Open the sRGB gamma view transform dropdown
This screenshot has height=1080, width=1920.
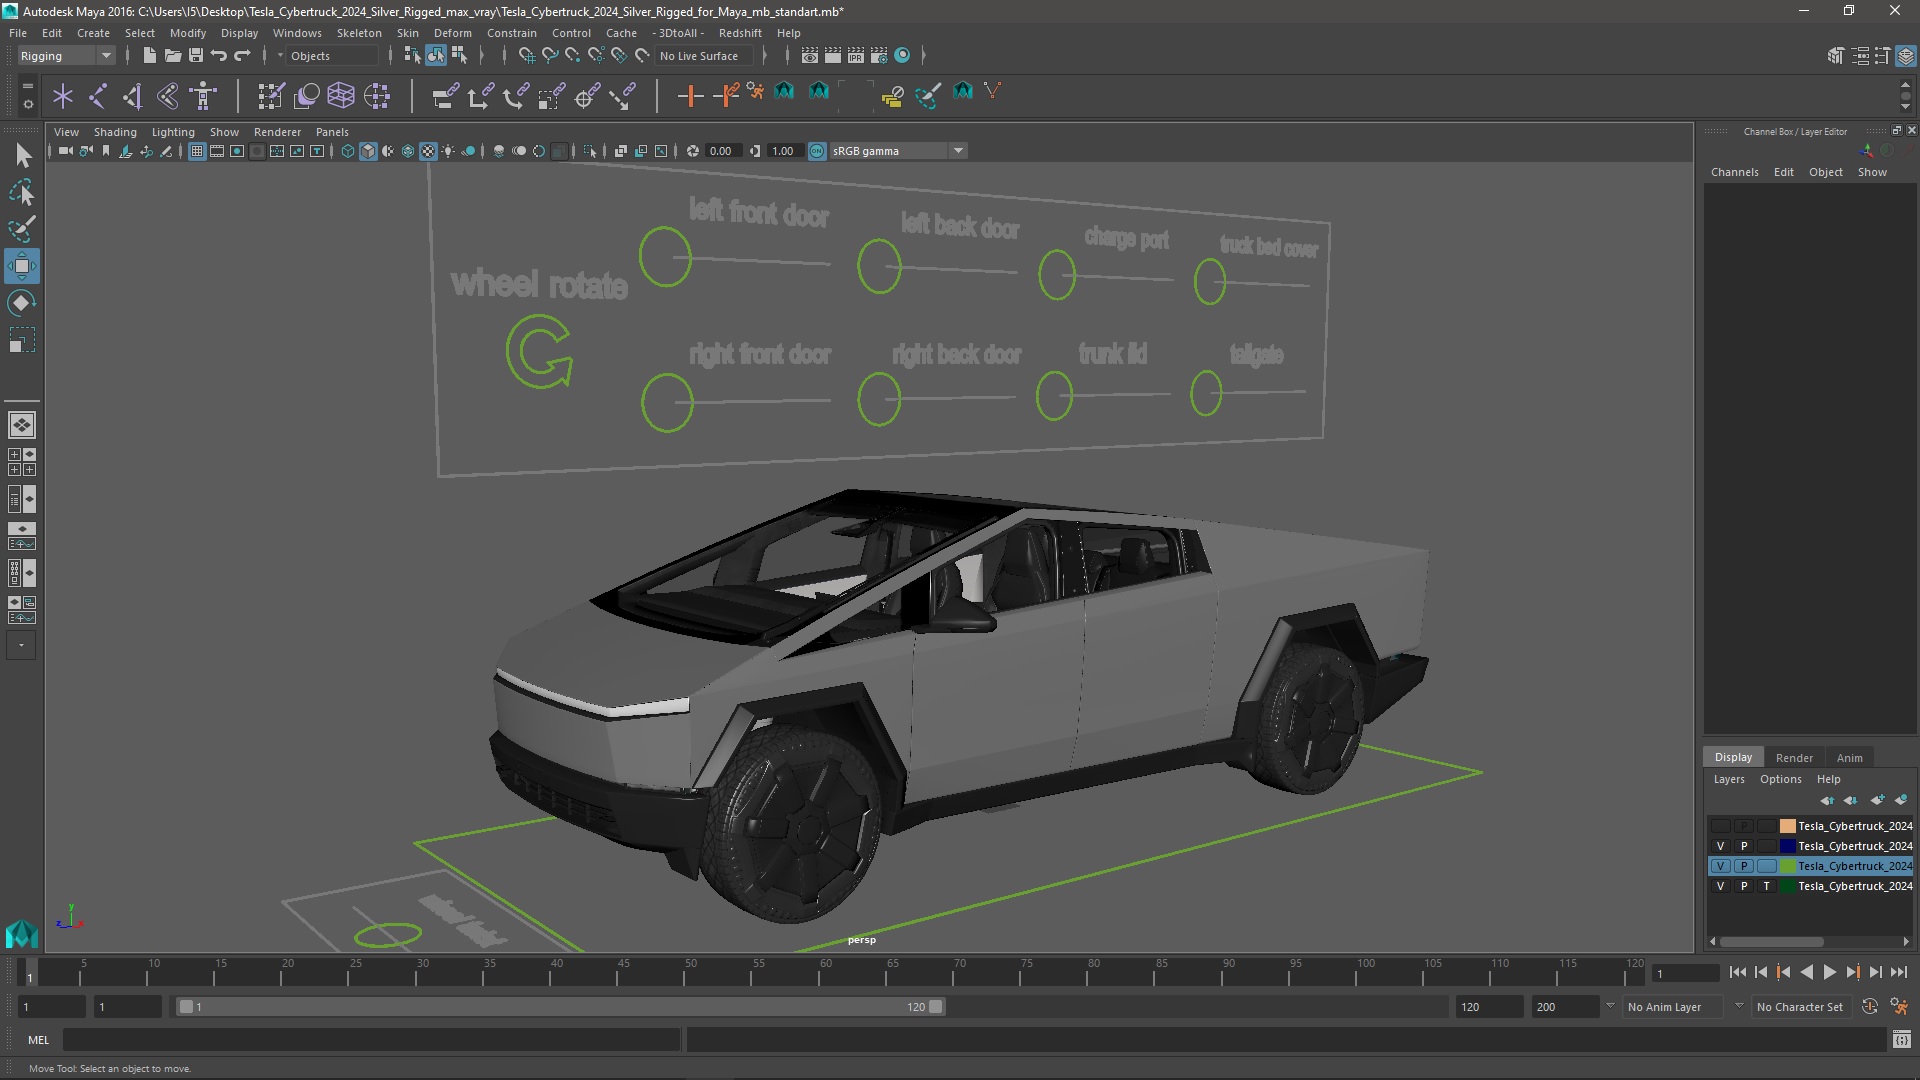[898, 151]
